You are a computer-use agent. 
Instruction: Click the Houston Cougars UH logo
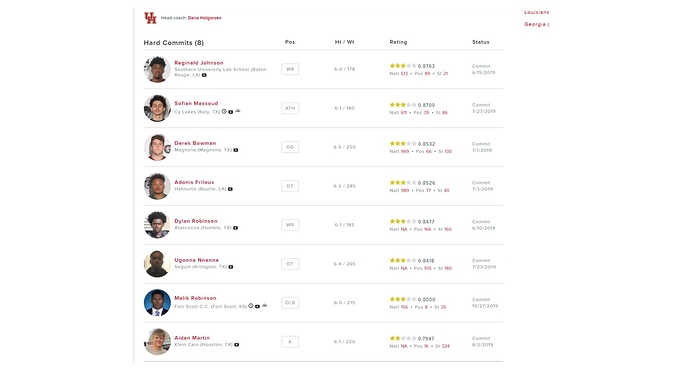coord(150,18)
